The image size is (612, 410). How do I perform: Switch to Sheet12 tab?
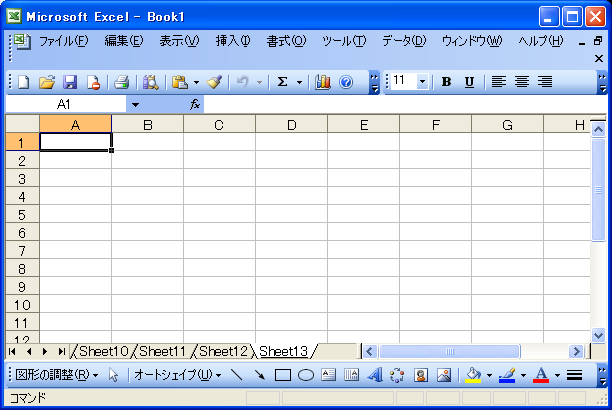pos(223,351)
